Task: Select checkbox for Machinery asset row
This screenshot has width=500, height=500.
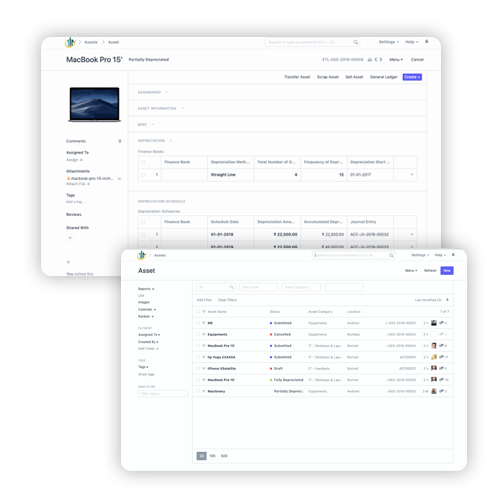Action: (198, 391)
